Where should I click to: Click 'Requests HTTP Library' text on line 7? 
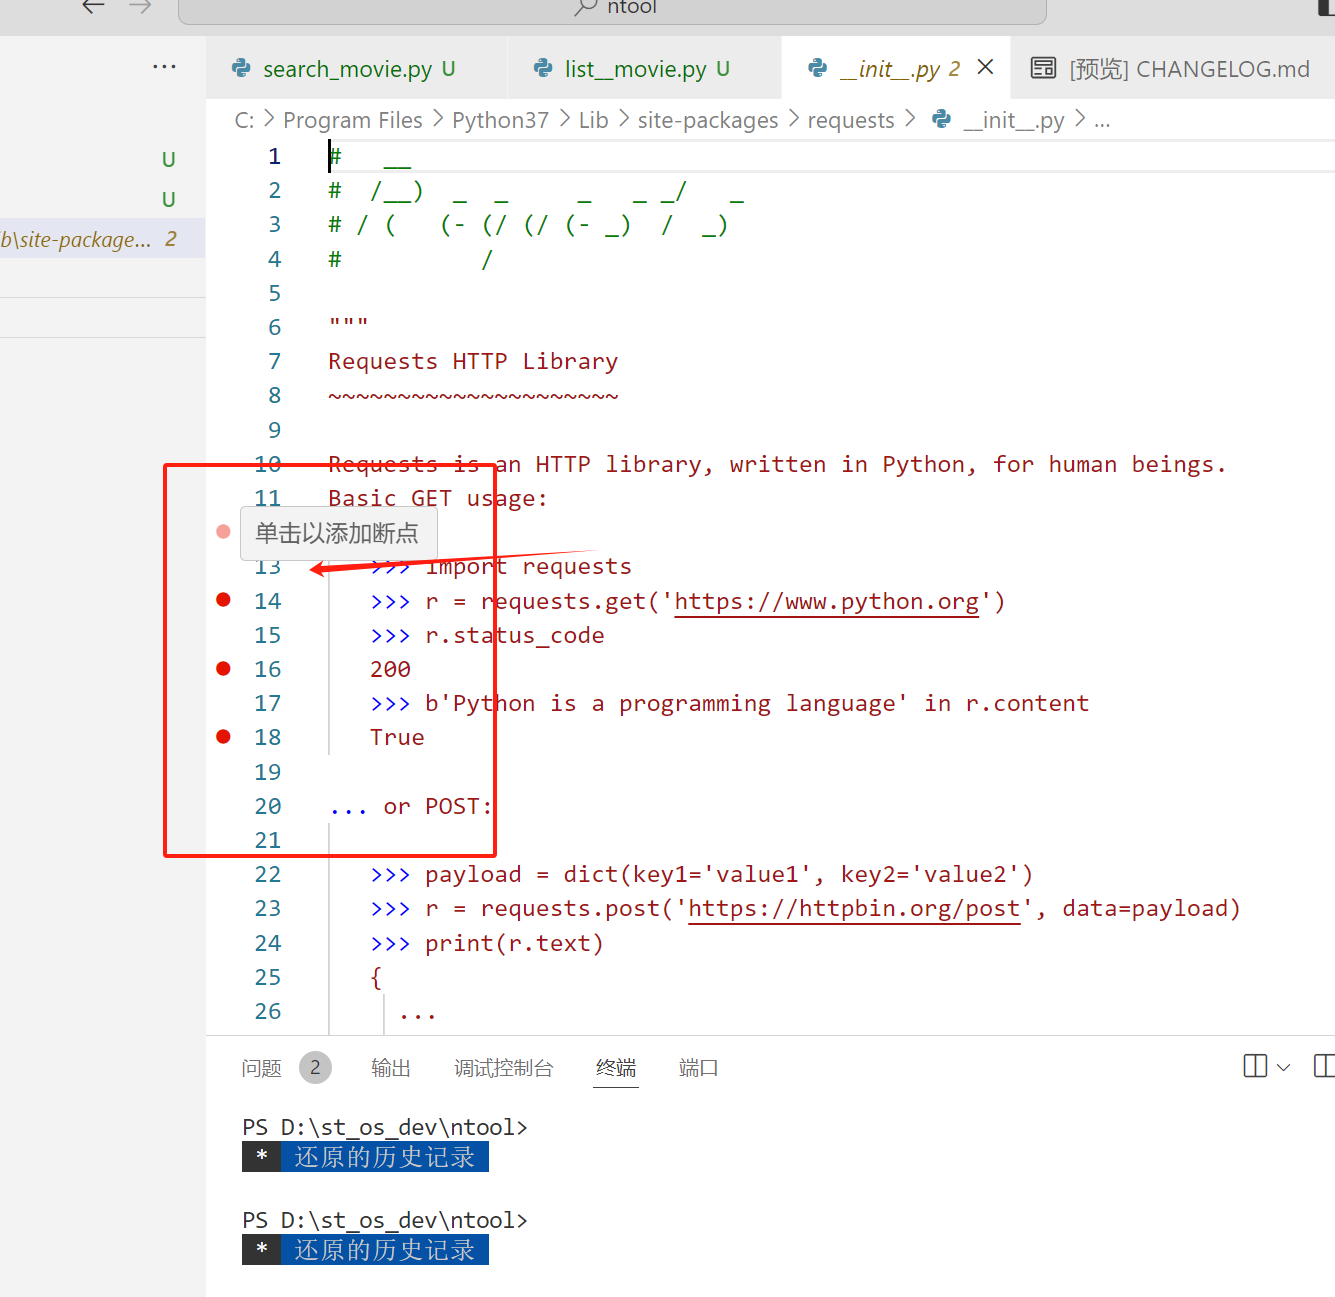473,361
